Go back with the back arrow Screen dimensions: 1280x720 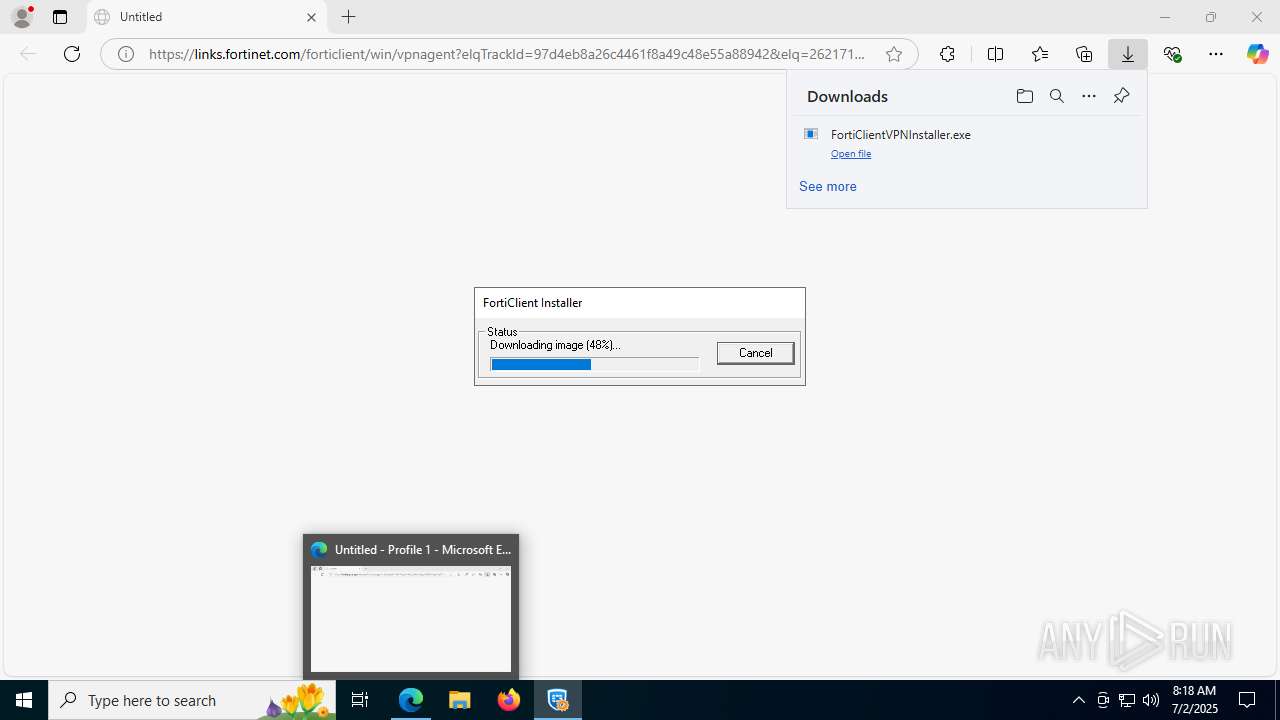tap(28, 54)
